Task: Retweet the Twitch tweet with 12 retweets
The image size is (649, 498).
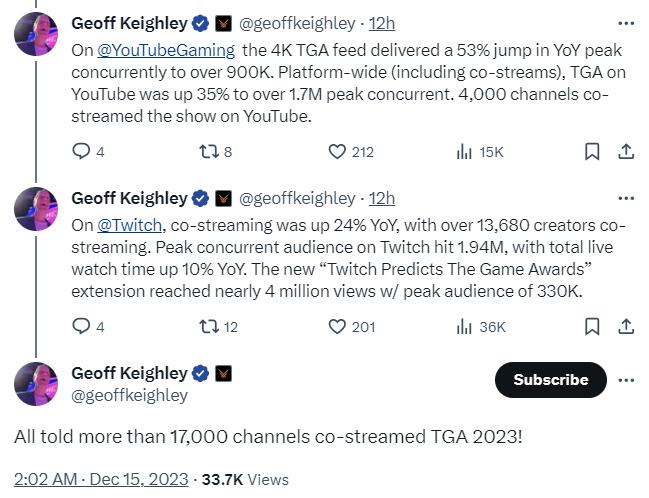Action: pos(206,326)
